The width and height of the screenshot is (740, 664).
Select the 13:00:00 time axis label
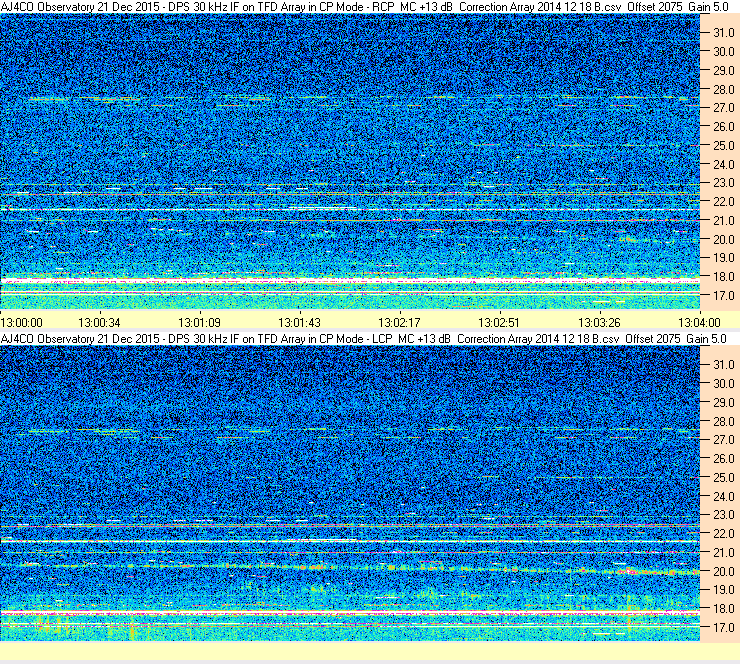point(22,323)
